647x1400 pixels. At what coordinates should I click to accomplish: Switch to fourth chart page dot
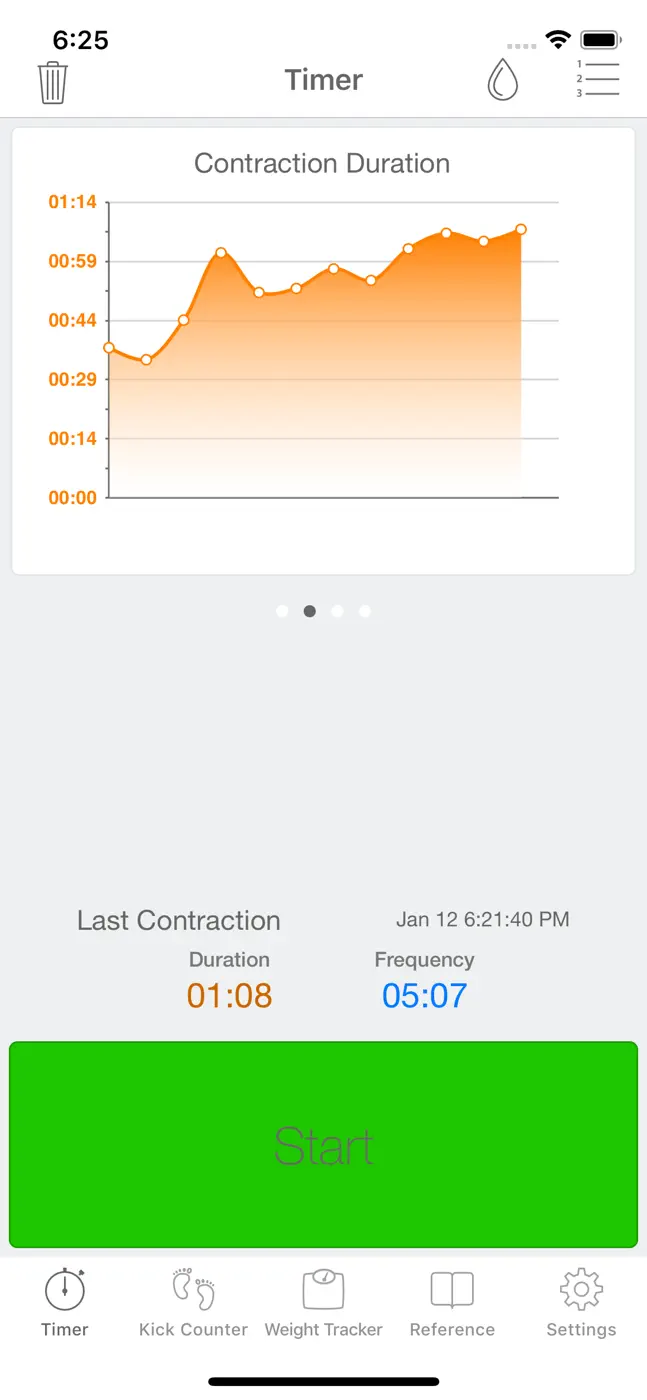pos(365,611)
